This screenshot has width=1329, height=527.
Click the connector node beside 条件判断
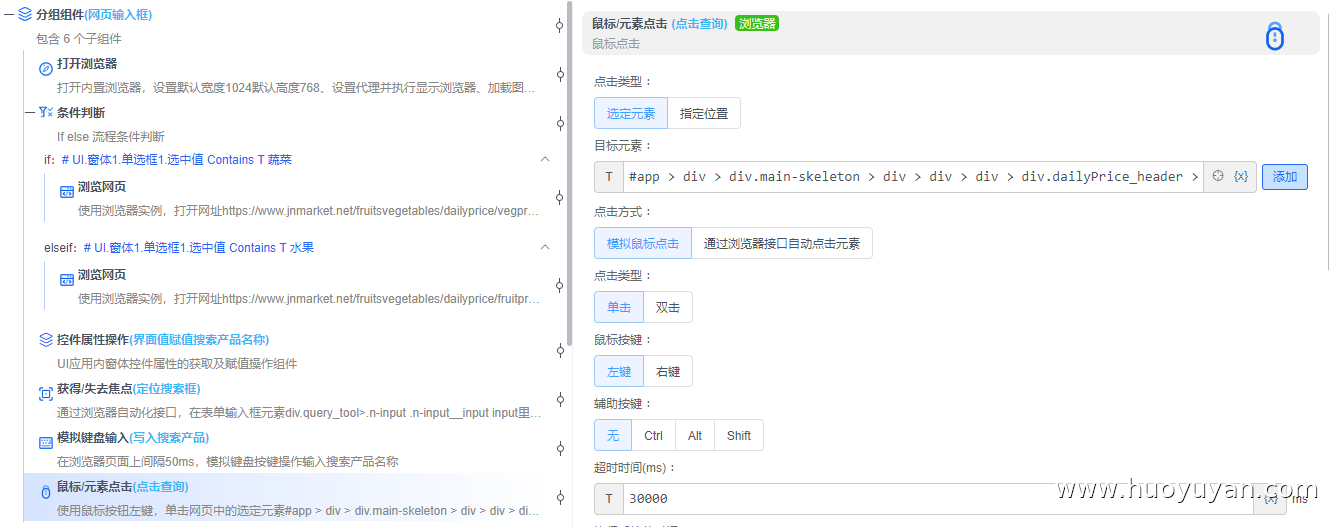(x=560, y=124)
